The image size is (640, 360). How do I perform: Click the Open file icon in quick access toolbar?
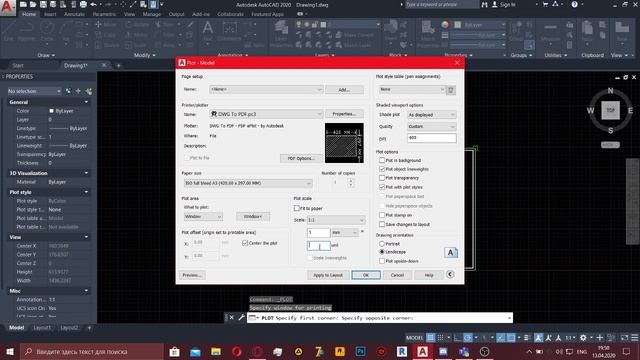33,4
